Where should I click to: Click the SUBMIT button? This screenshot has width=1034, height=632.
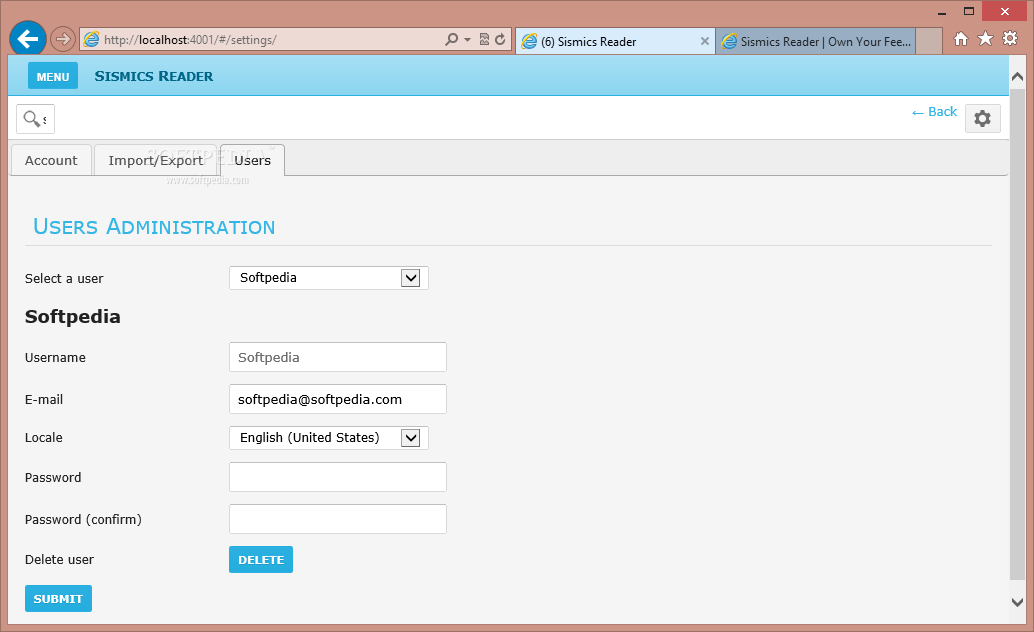[58, 598]
